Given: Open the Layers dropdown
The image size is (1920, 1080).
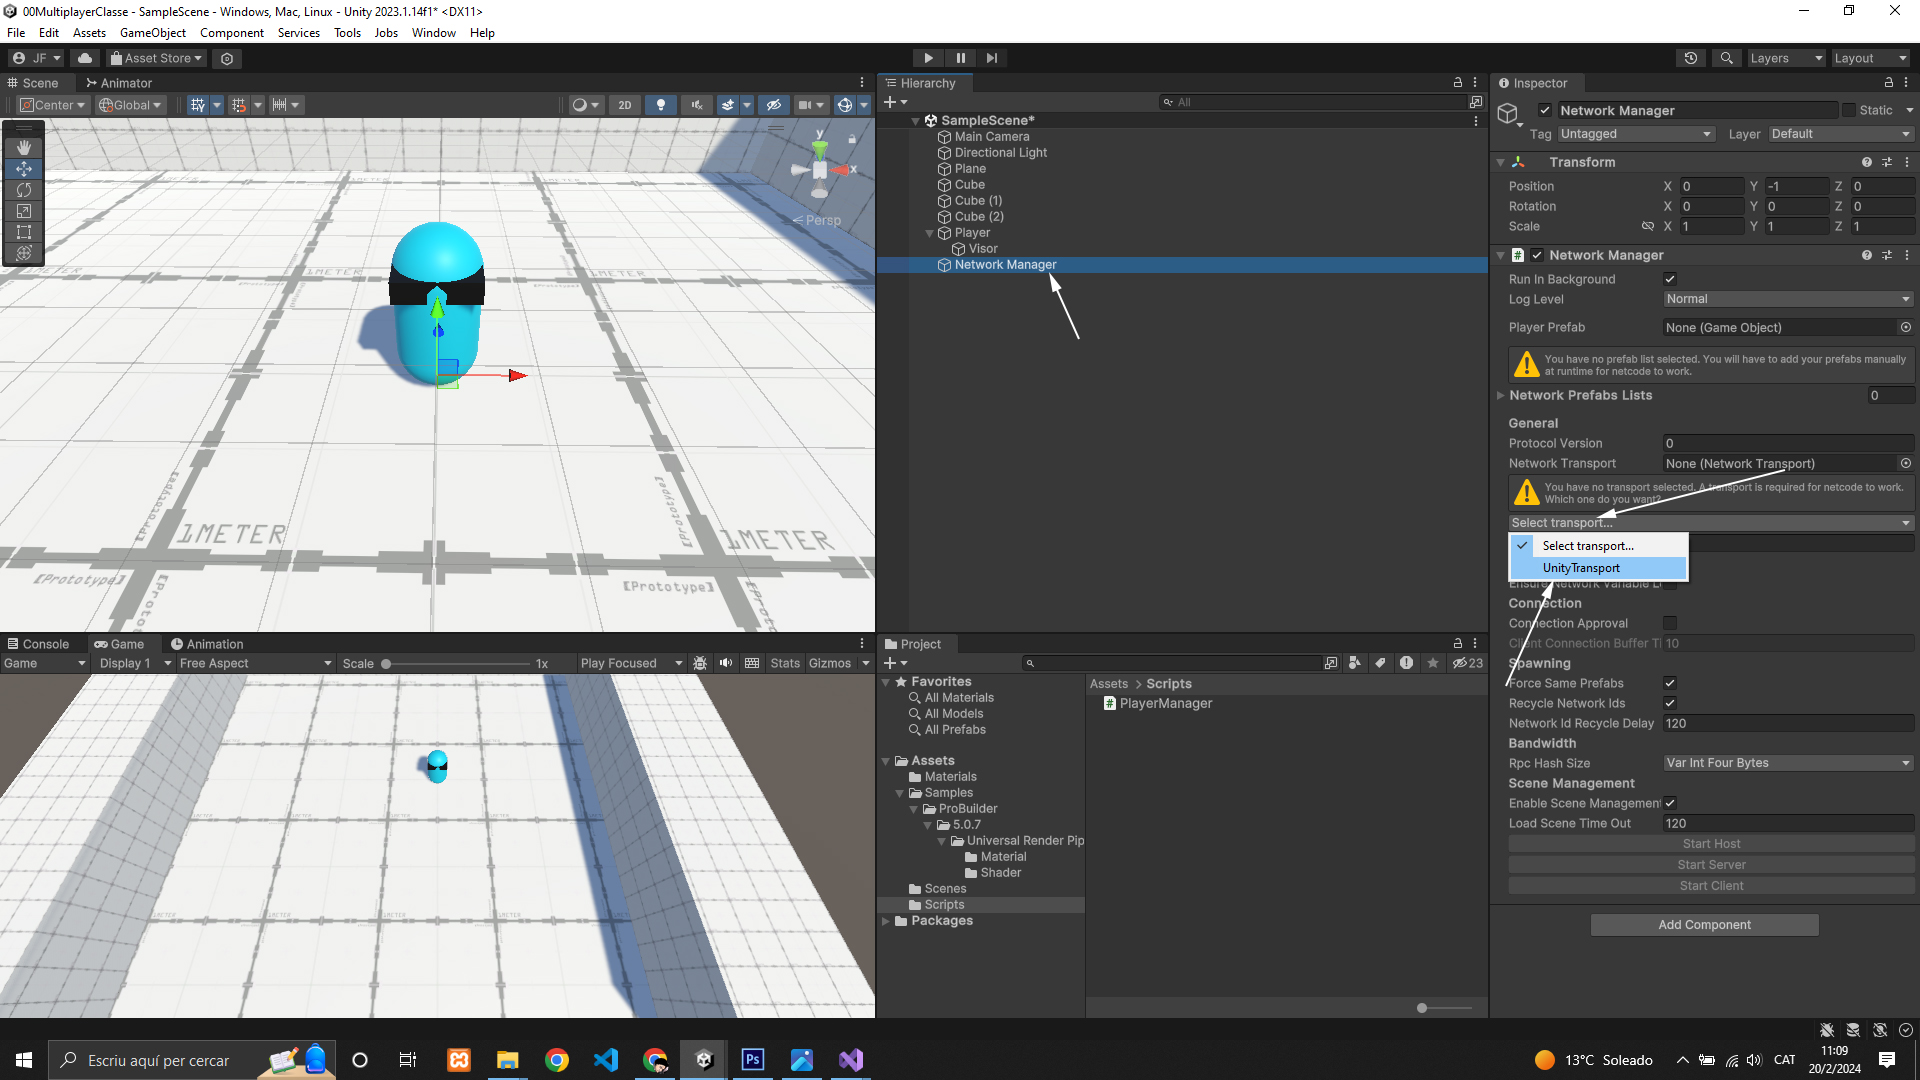Looking at the screenshot, I should click(1786, 58).
